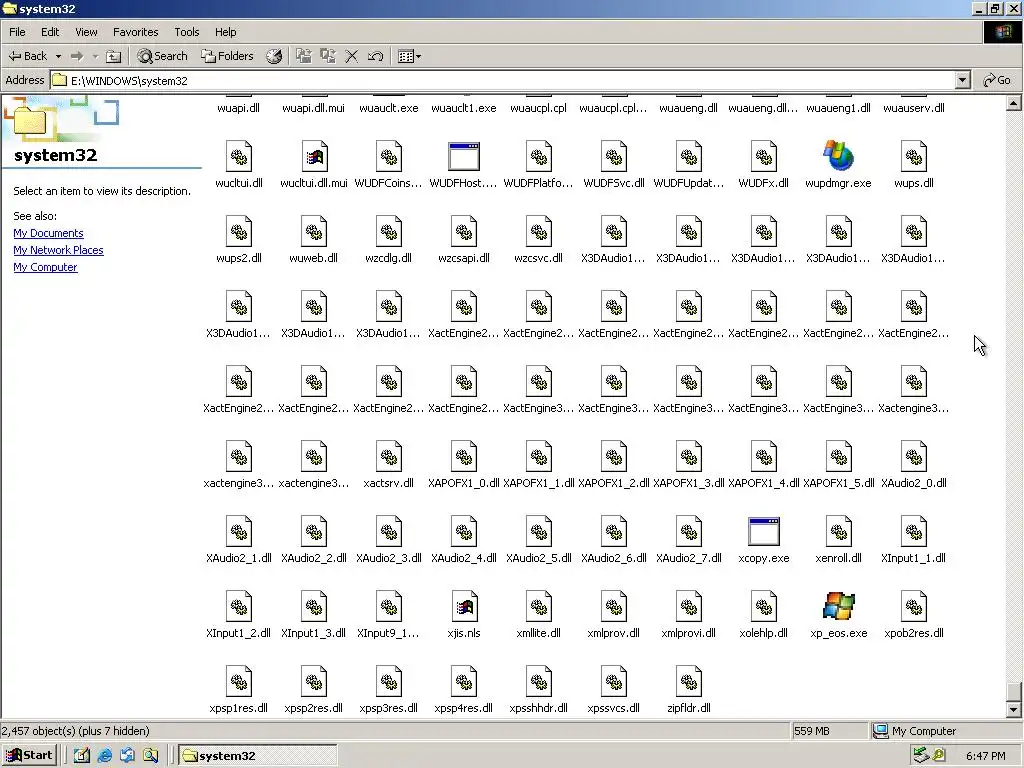Click the Go button
Viewport: 1024px width, 768px height.
pyautogui.click(x=997, y=80)
